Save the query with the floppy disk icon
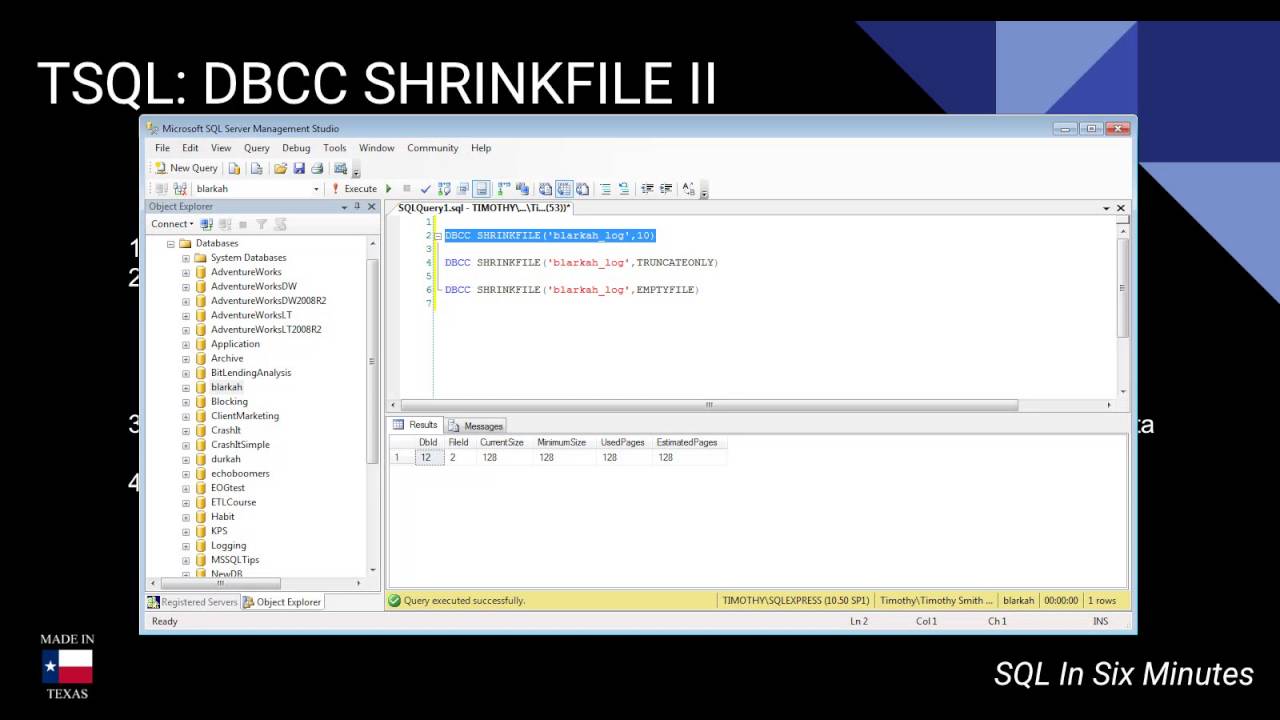 pyautogui.click(x=299, y=168)
